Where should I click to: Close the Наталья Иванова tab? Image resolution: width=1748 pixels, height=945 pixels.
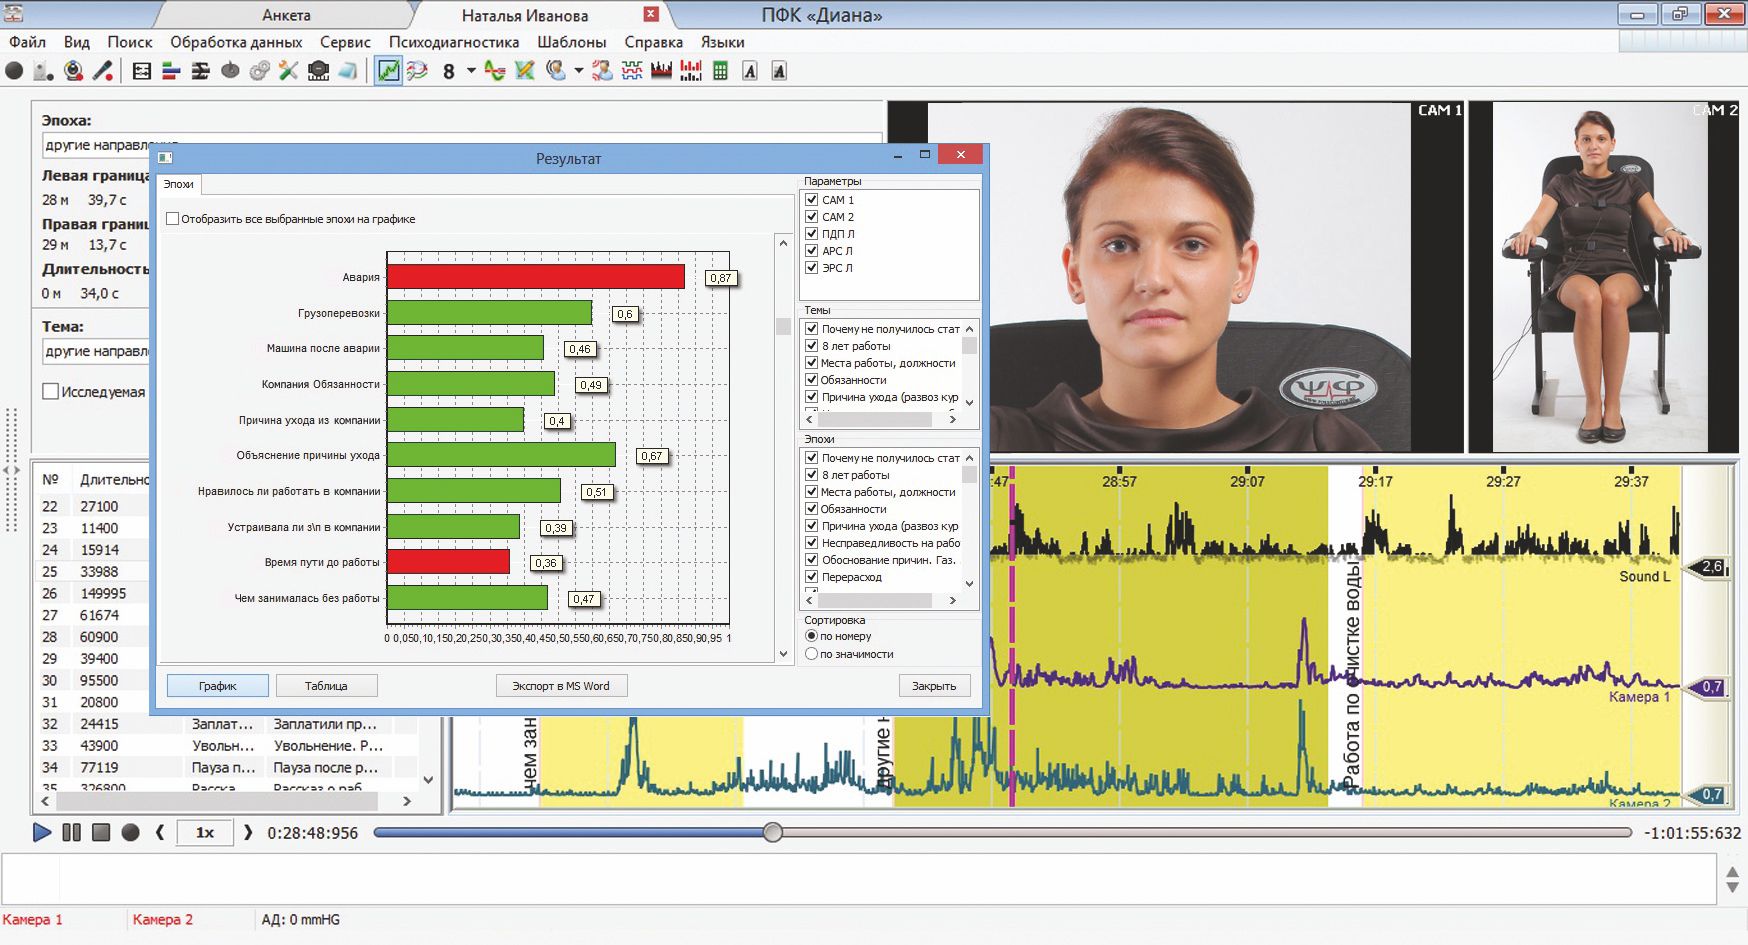pos(651,14)
